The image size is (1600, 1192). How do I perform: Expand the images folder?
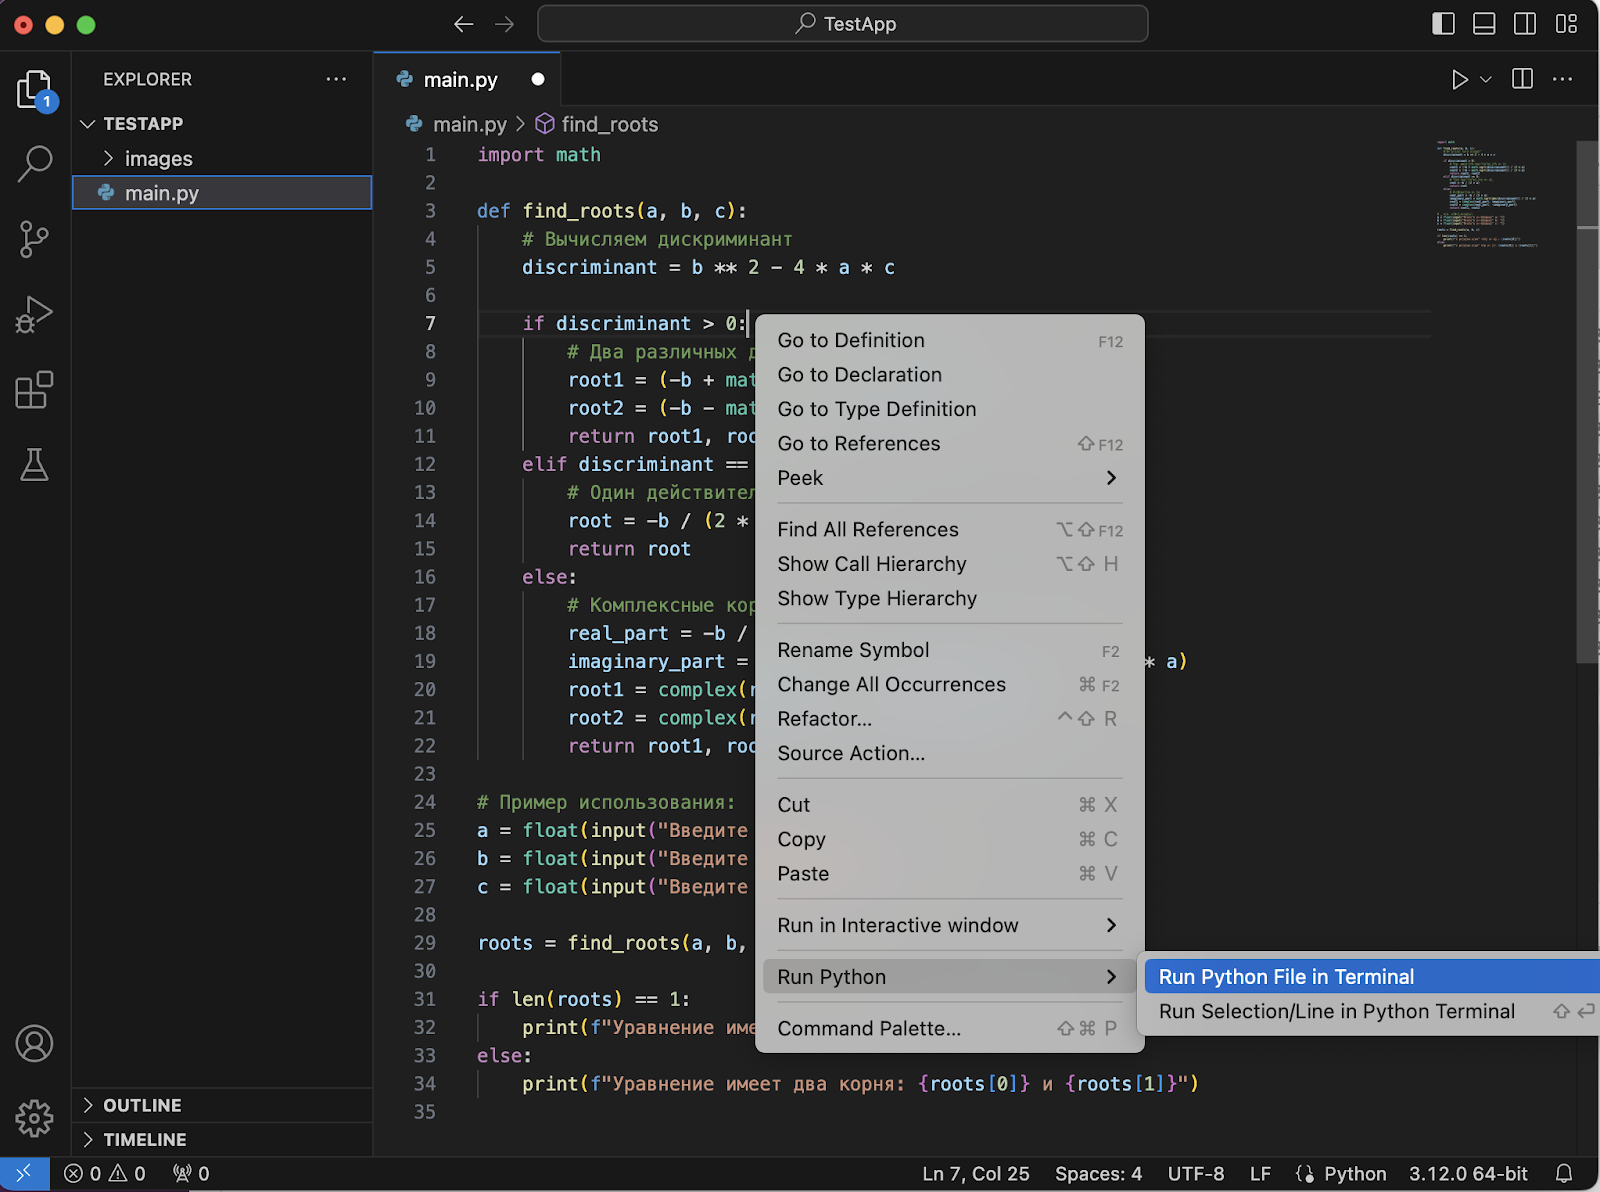[x=222, y=158]
